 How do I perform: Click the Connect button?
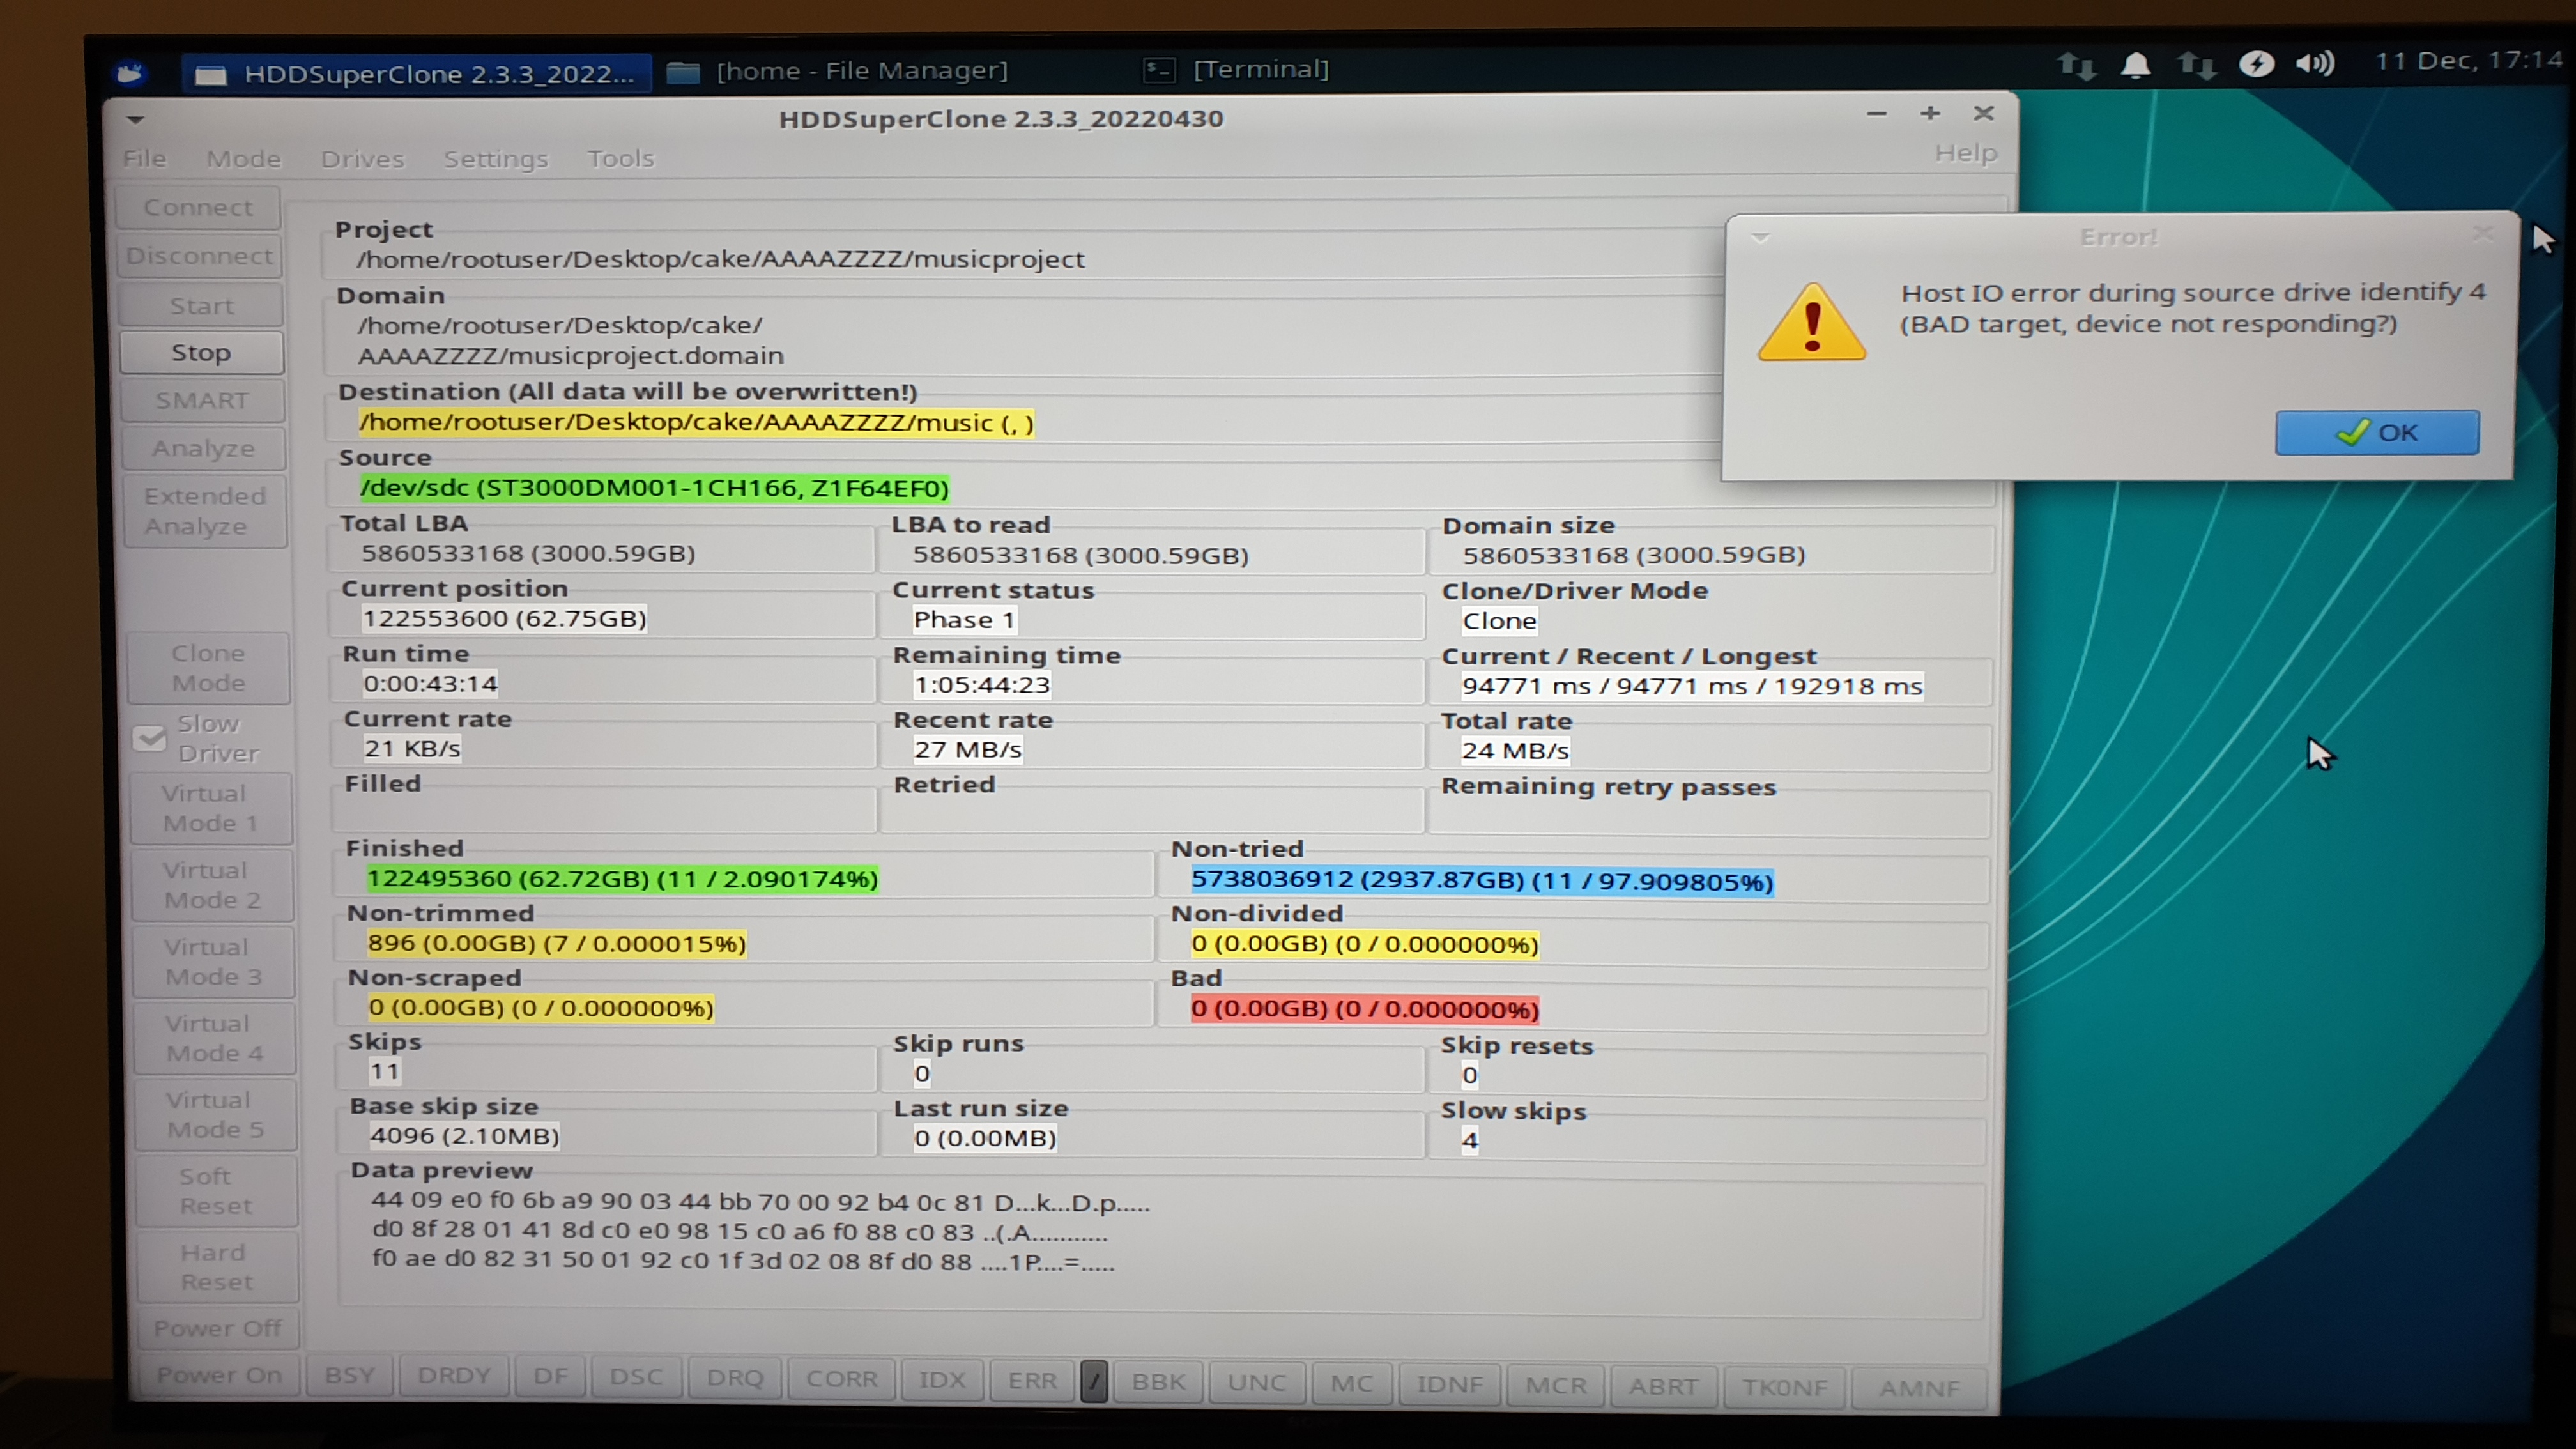[x=198, y=207]
